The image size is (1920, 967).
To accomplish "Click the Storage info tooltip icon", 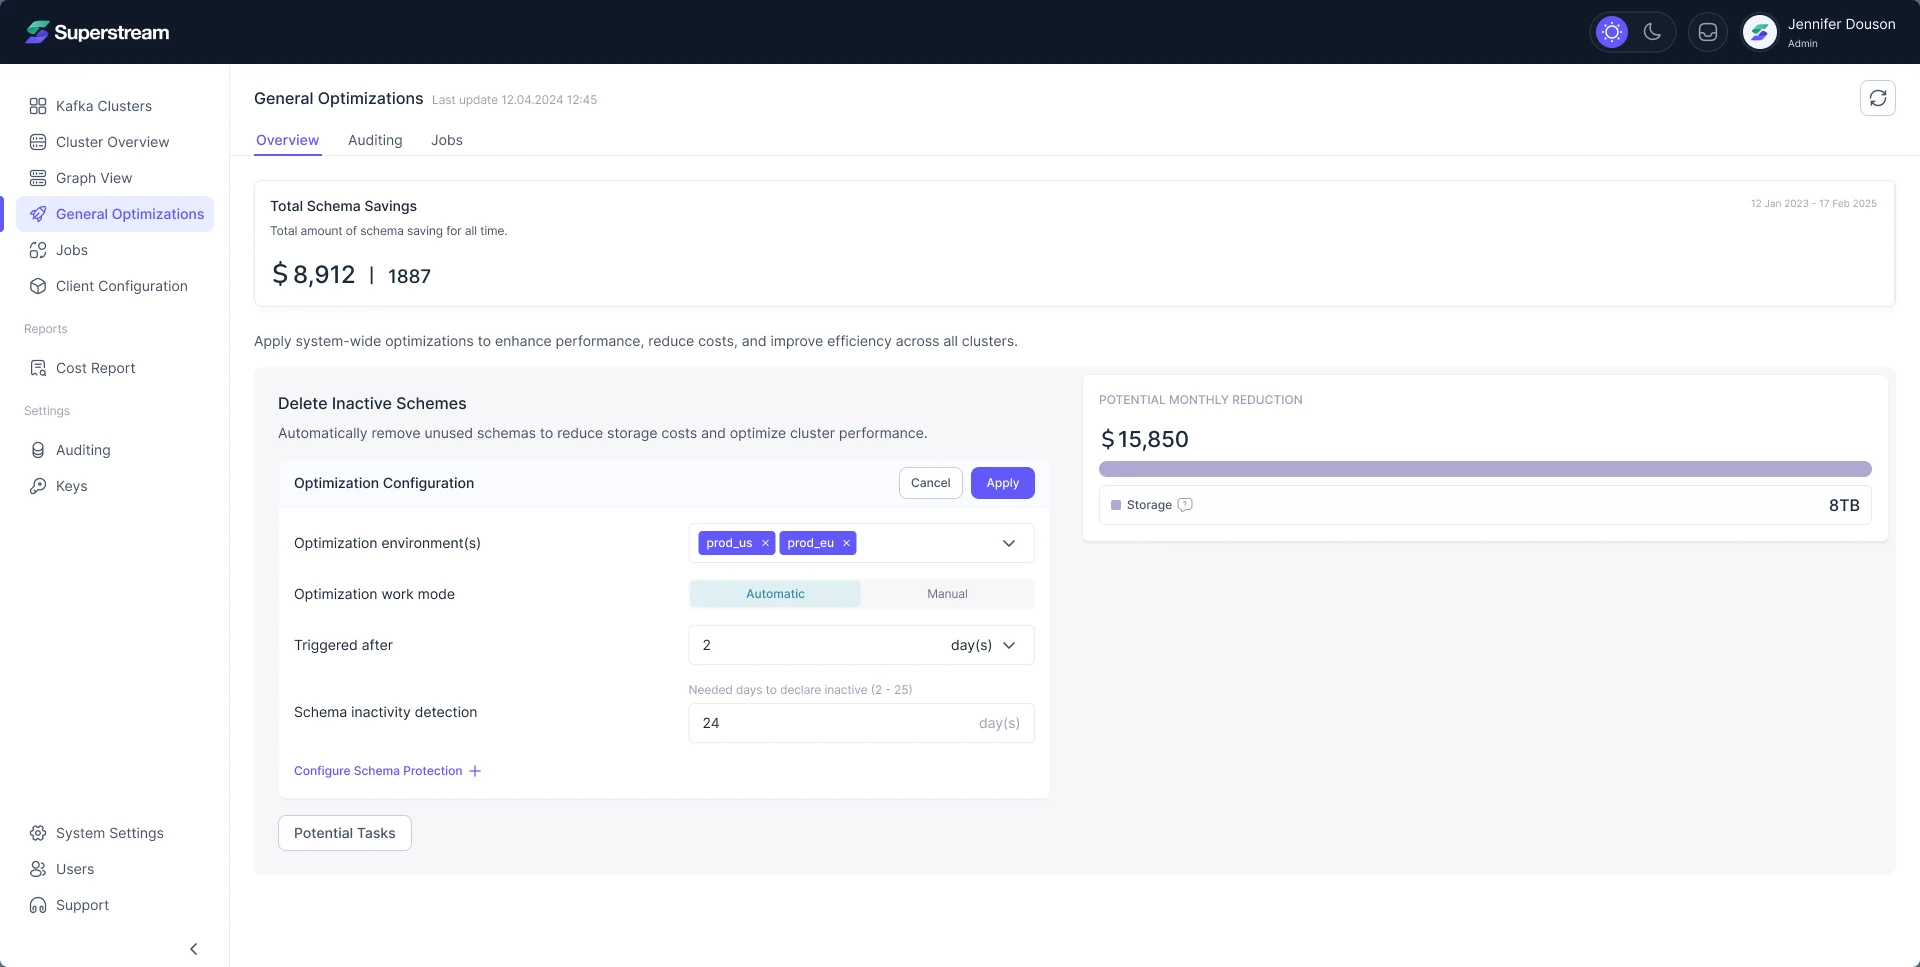I will click(1185, 505).
